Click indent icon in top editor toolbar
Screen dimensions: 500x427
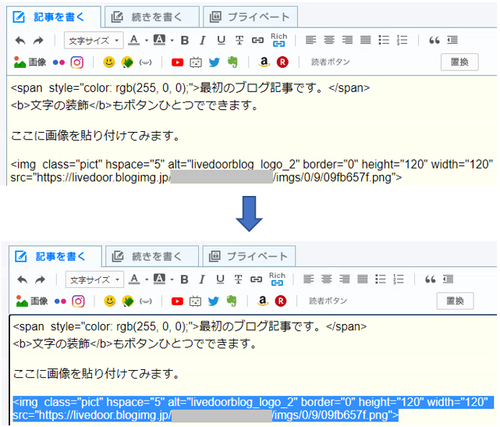point(452,40)
